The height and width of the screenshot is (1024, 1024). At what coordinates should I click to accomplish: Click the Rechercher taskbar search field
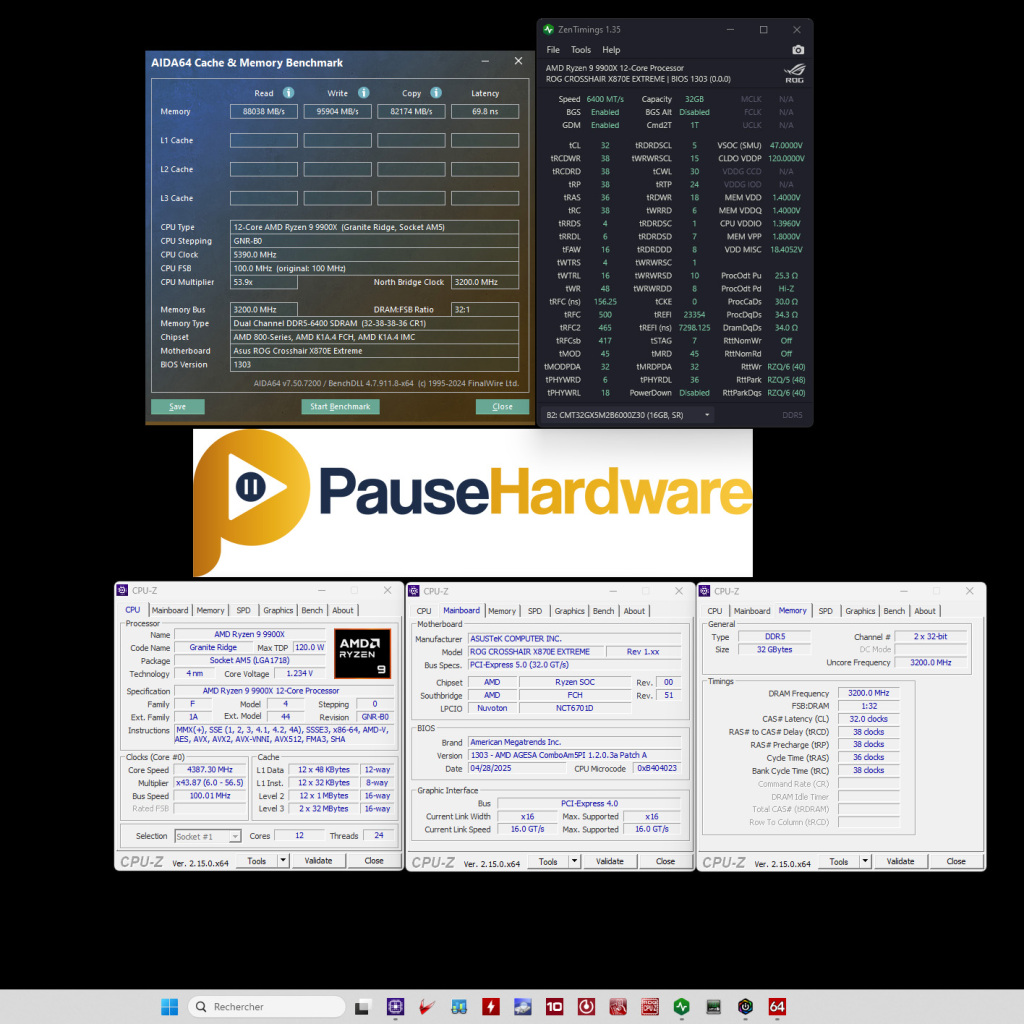[266, 1006]
